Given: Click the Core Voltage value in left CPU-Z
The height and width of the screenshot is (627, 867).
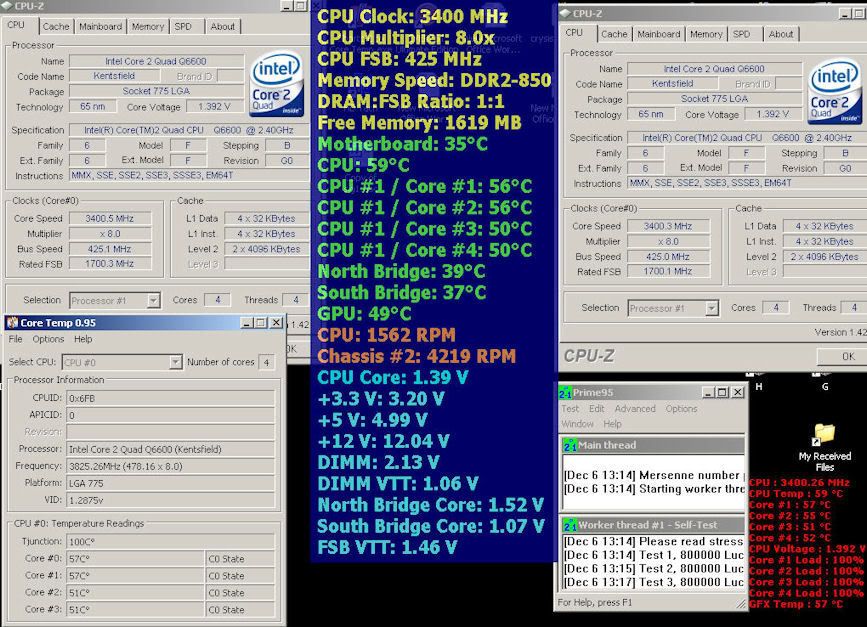Looking at the screenshot, I should click(215, 106).
